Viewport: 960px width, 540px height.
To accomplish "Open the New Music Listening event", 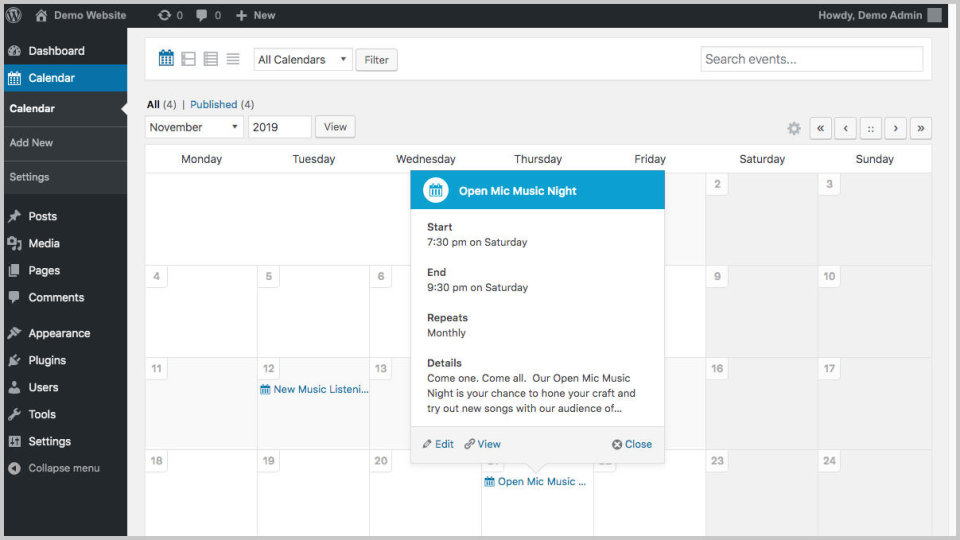I will 315,389.
